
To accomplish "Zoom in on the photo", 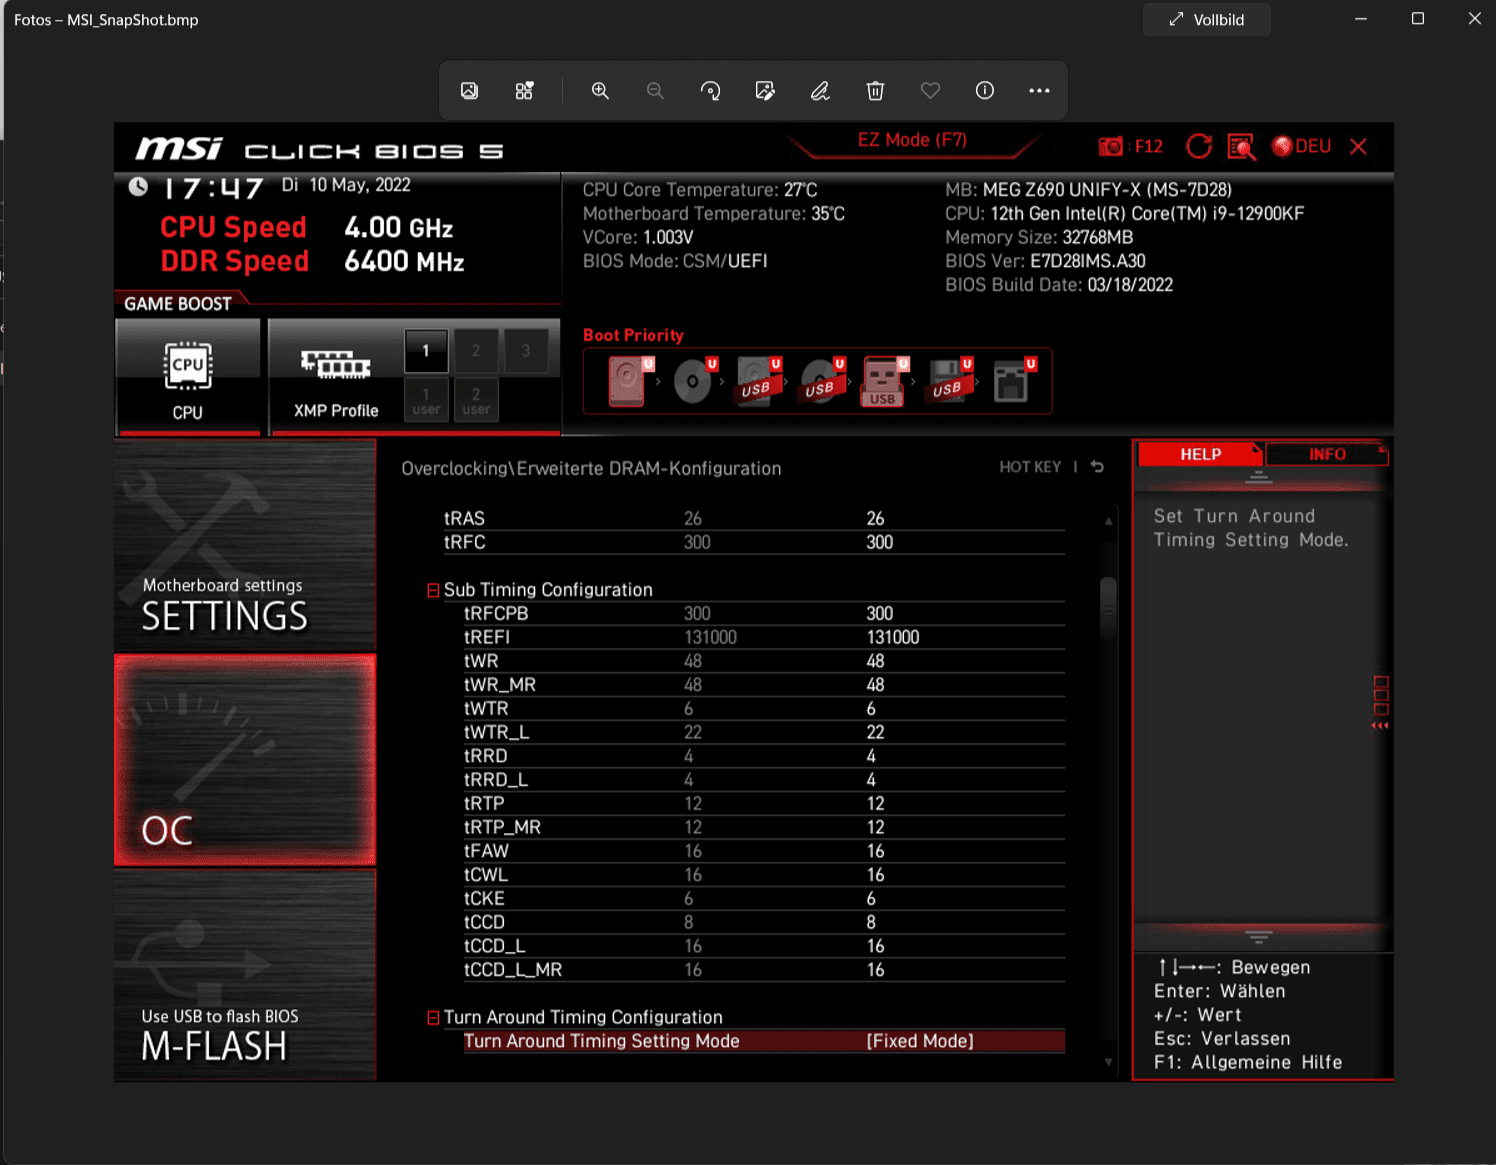I will pos(600,91).
